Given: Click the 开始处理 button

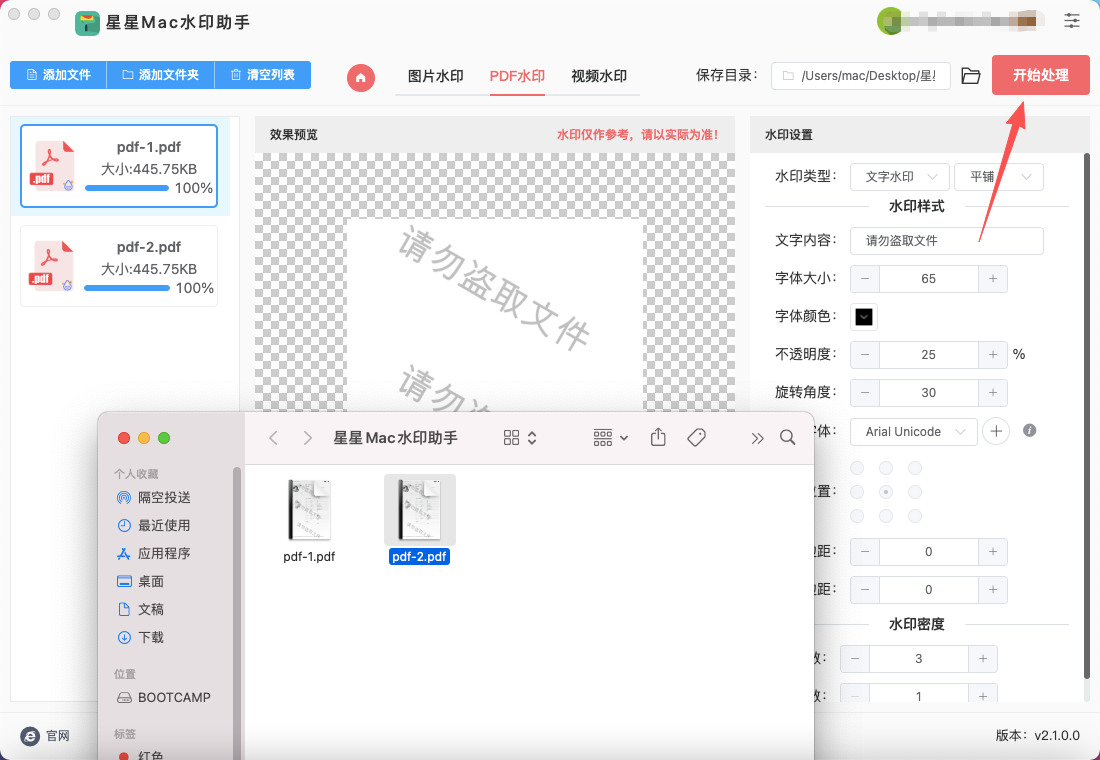Looking at the screenshot, I should coord(1040,75).
